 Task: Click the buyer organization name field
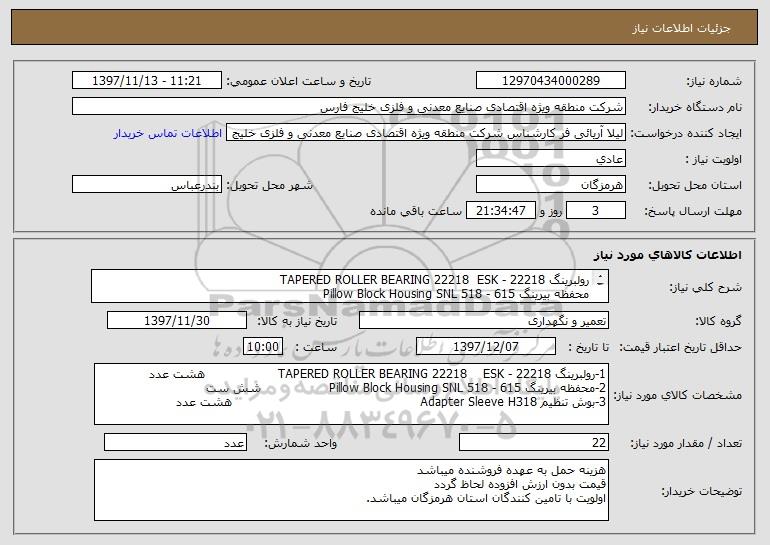coord(349,107)
